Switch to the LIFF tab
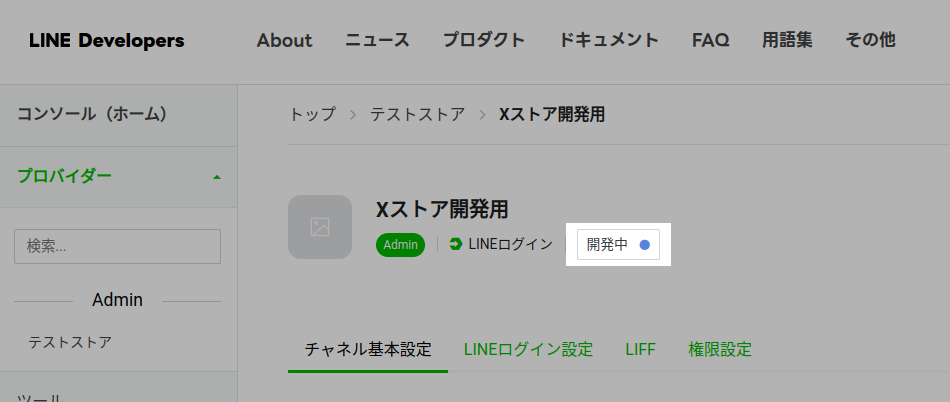Screen dimensions: 950x402 tap(640, 349)
